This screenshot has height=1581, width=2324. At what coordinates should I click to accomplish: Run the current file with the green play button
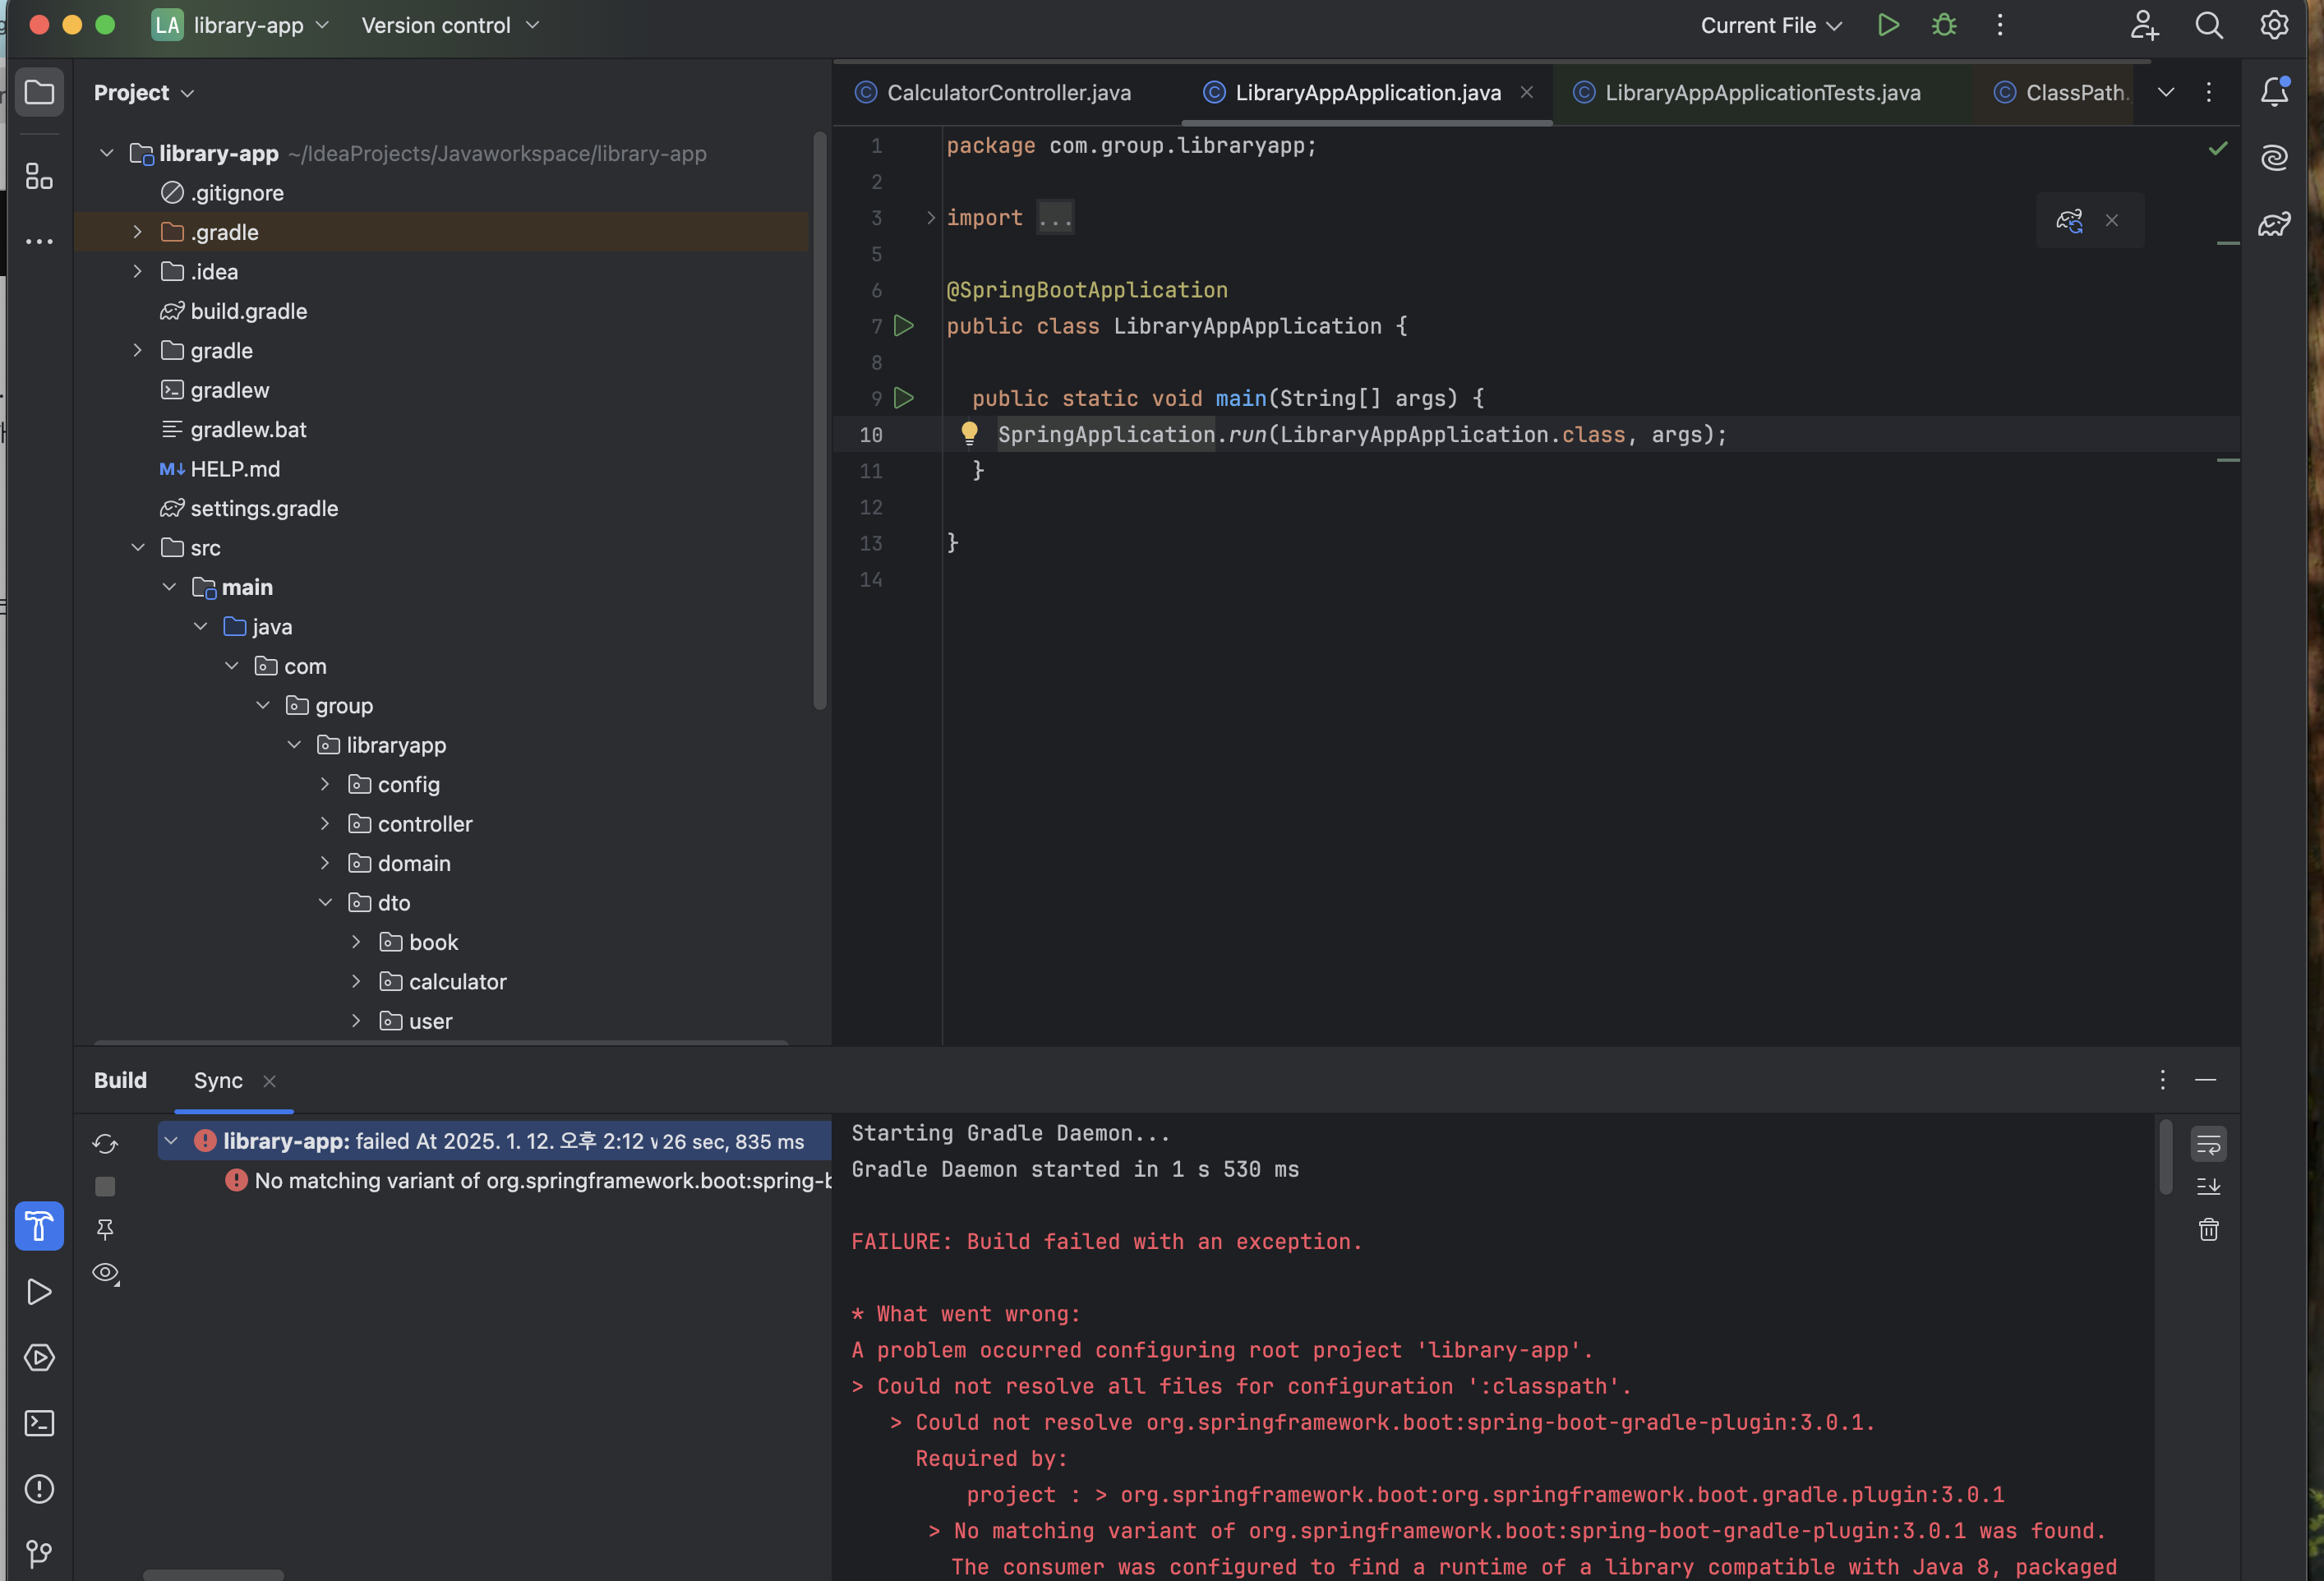coord(1888,25)
